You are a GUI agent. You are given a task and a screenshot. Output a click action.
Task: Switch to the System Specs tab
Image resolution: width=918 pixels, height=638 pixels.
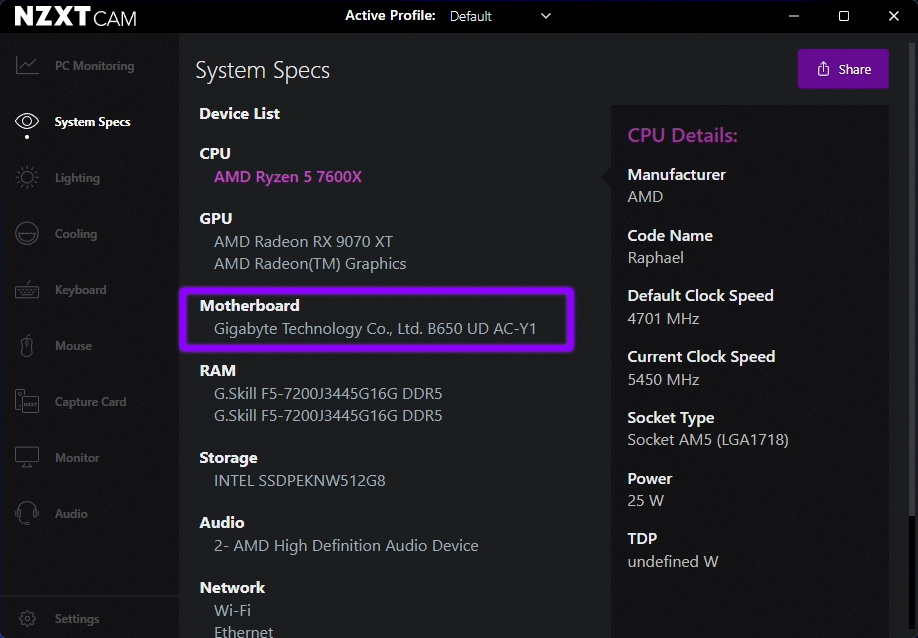click(x=90, y=121)
